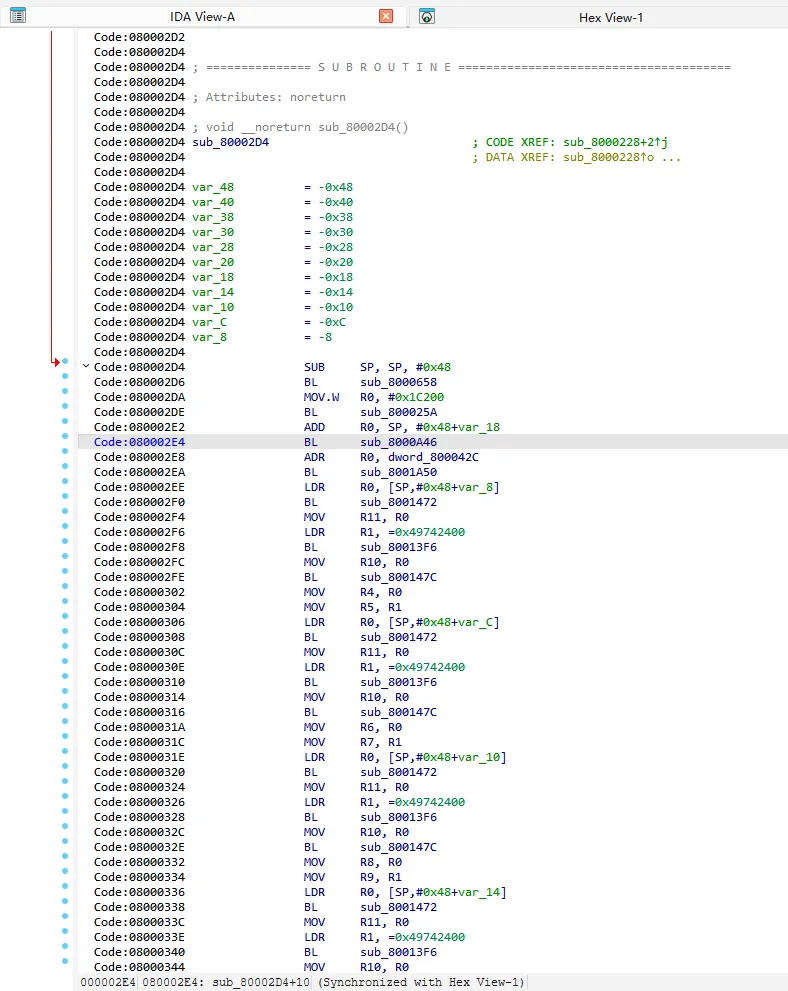Toggle breakpoint dot at Code:080002D6 line

(65, 376)
